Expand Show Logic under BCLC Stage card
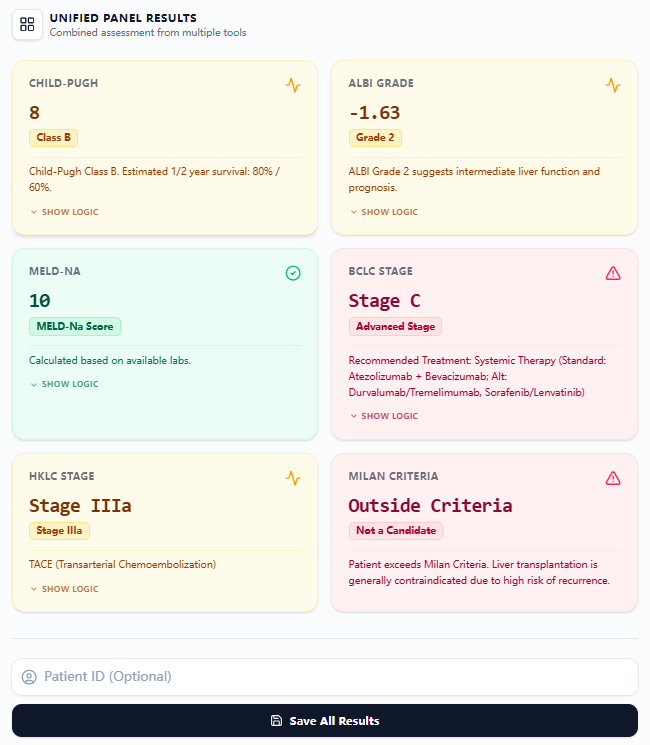The image size is (650, 745). point(385,416)
